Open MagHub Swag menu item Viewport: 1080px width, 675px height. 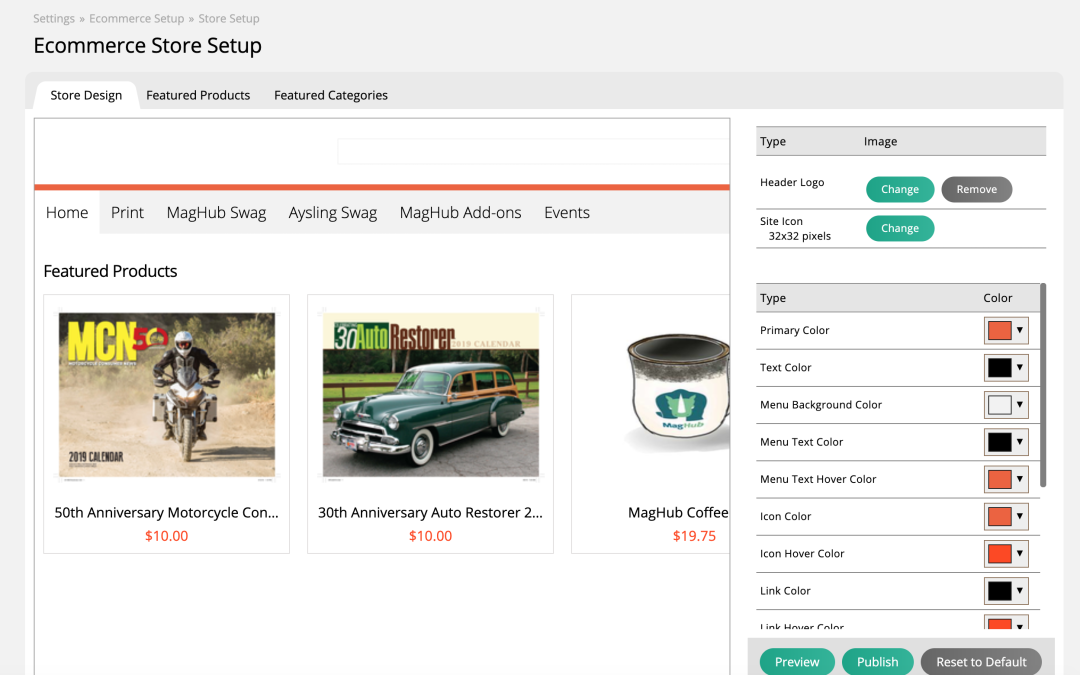216,212
